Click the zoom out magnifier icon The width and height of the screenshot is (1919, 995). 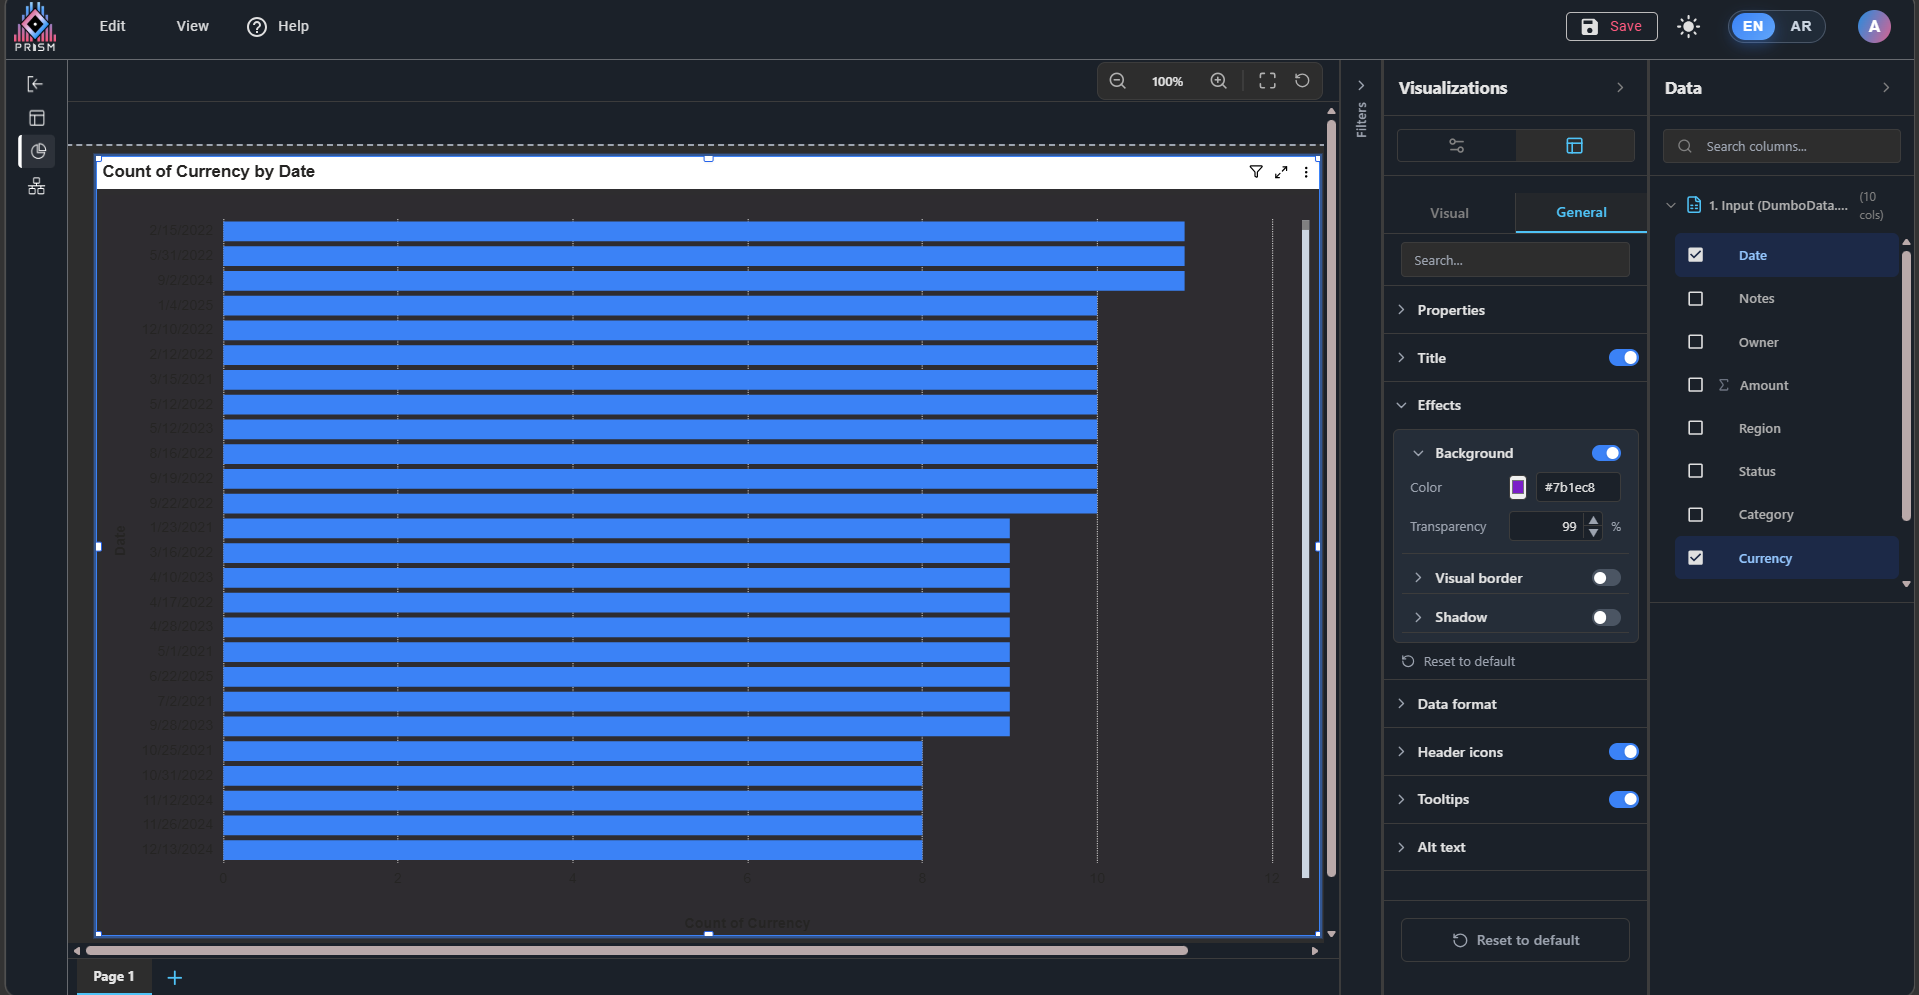(1117, 81)
